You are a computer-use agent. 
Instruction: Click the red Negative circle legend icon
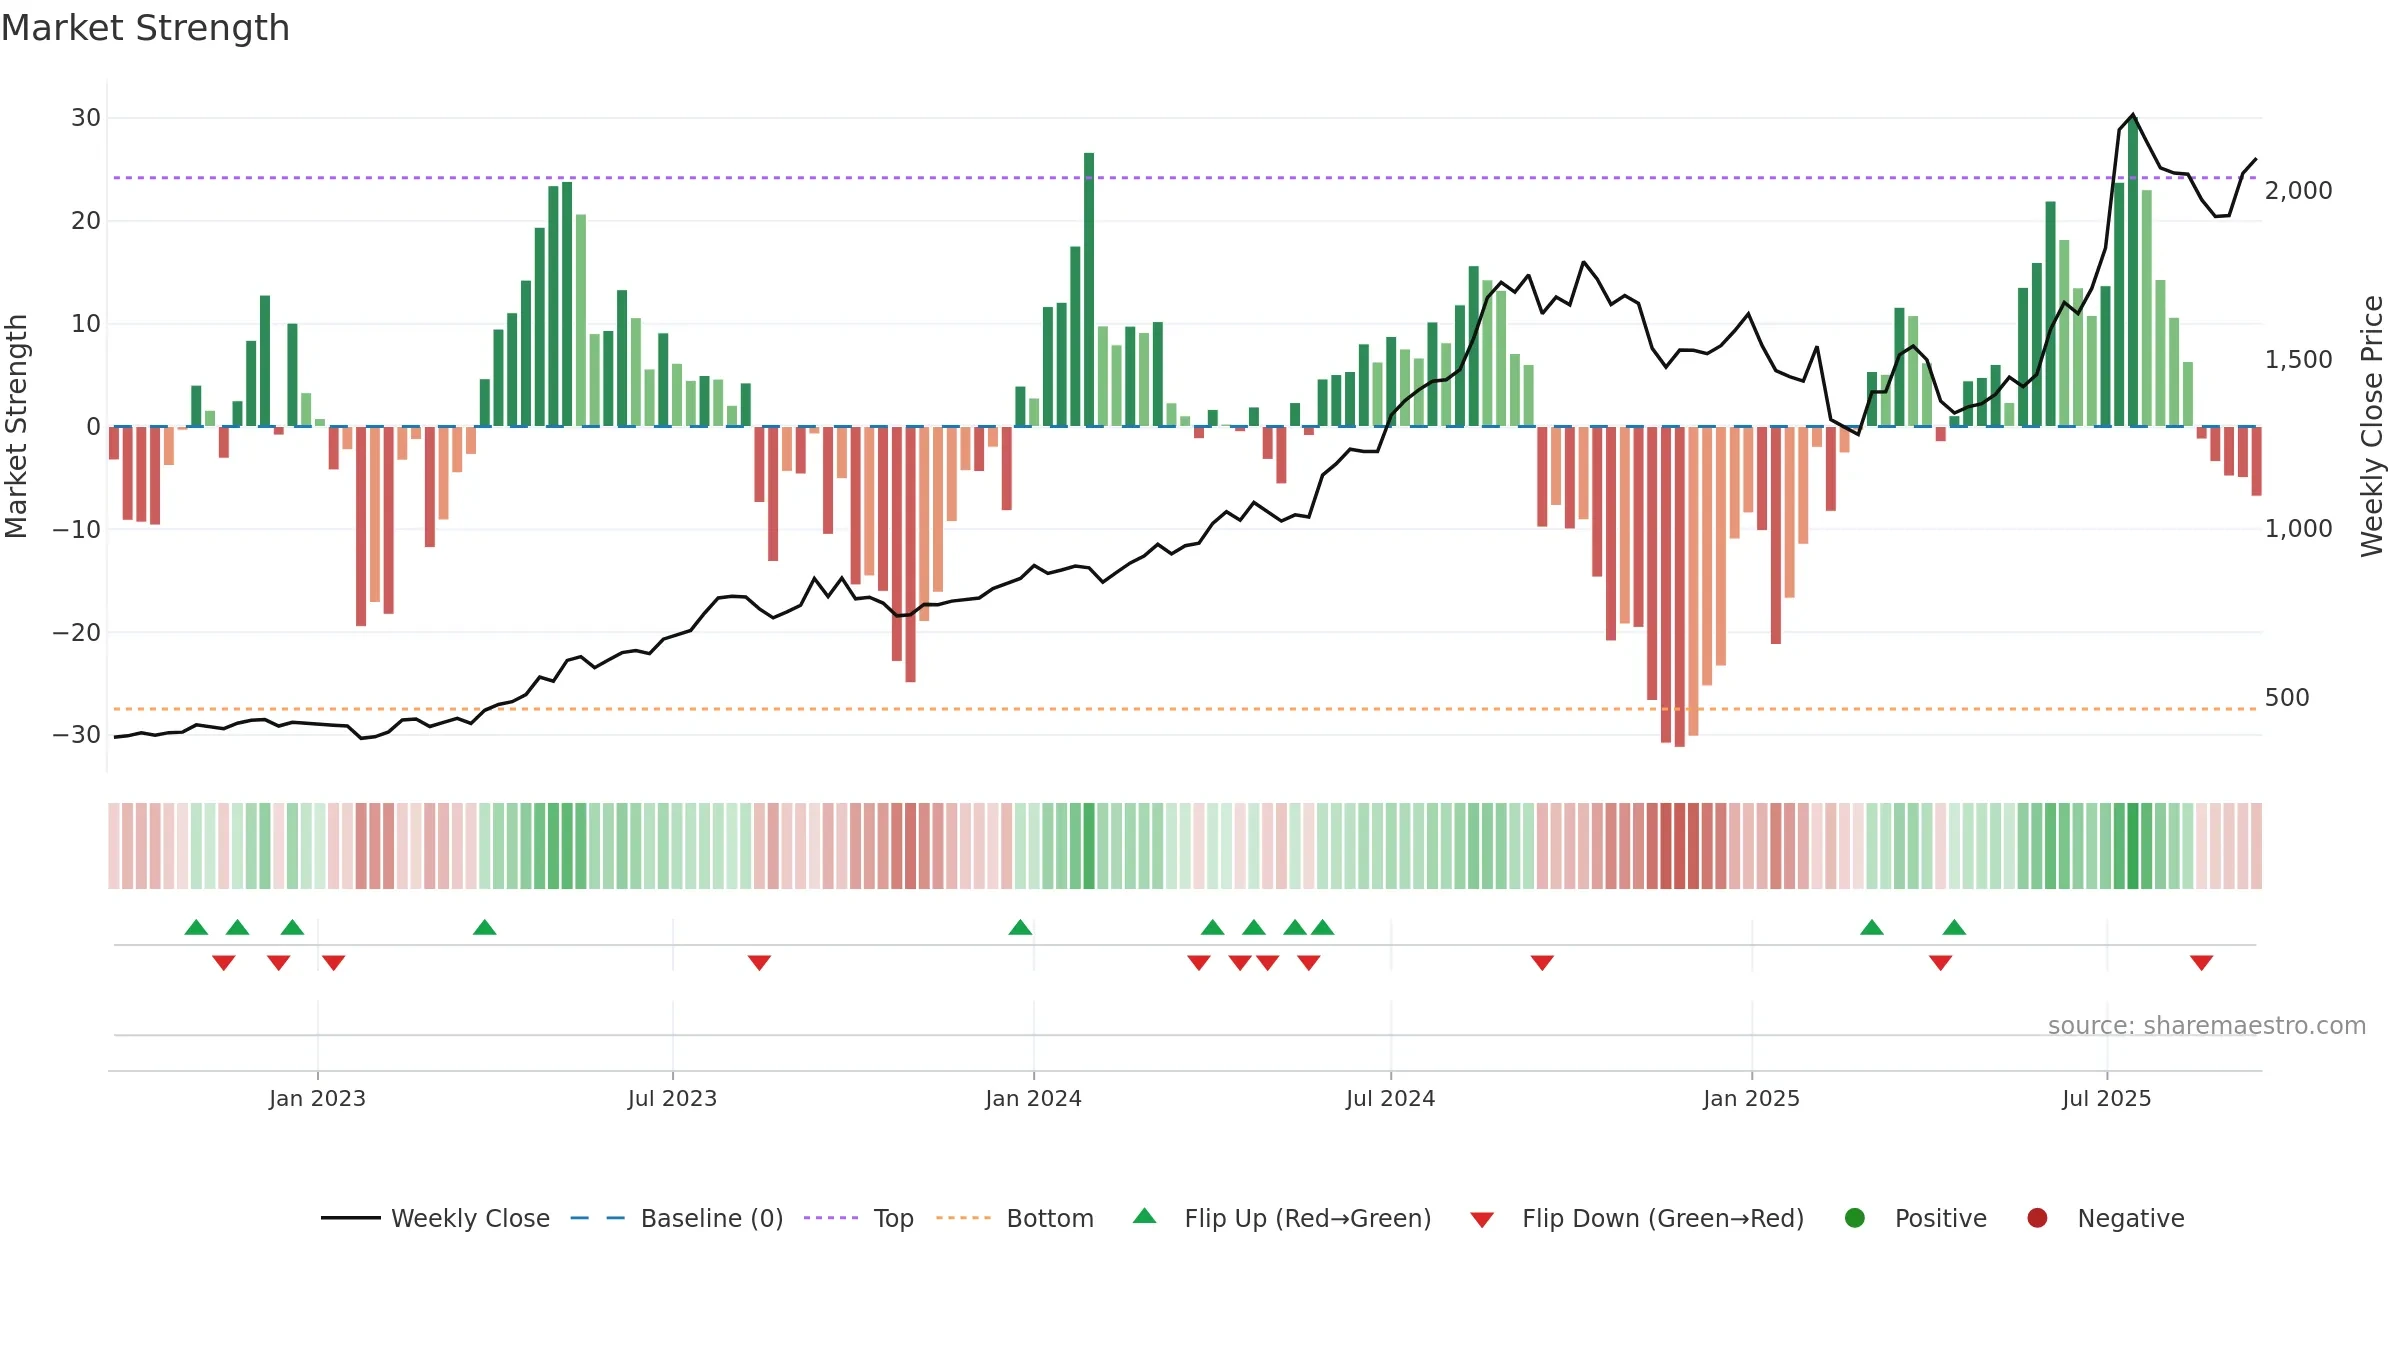point(2037,1218)
